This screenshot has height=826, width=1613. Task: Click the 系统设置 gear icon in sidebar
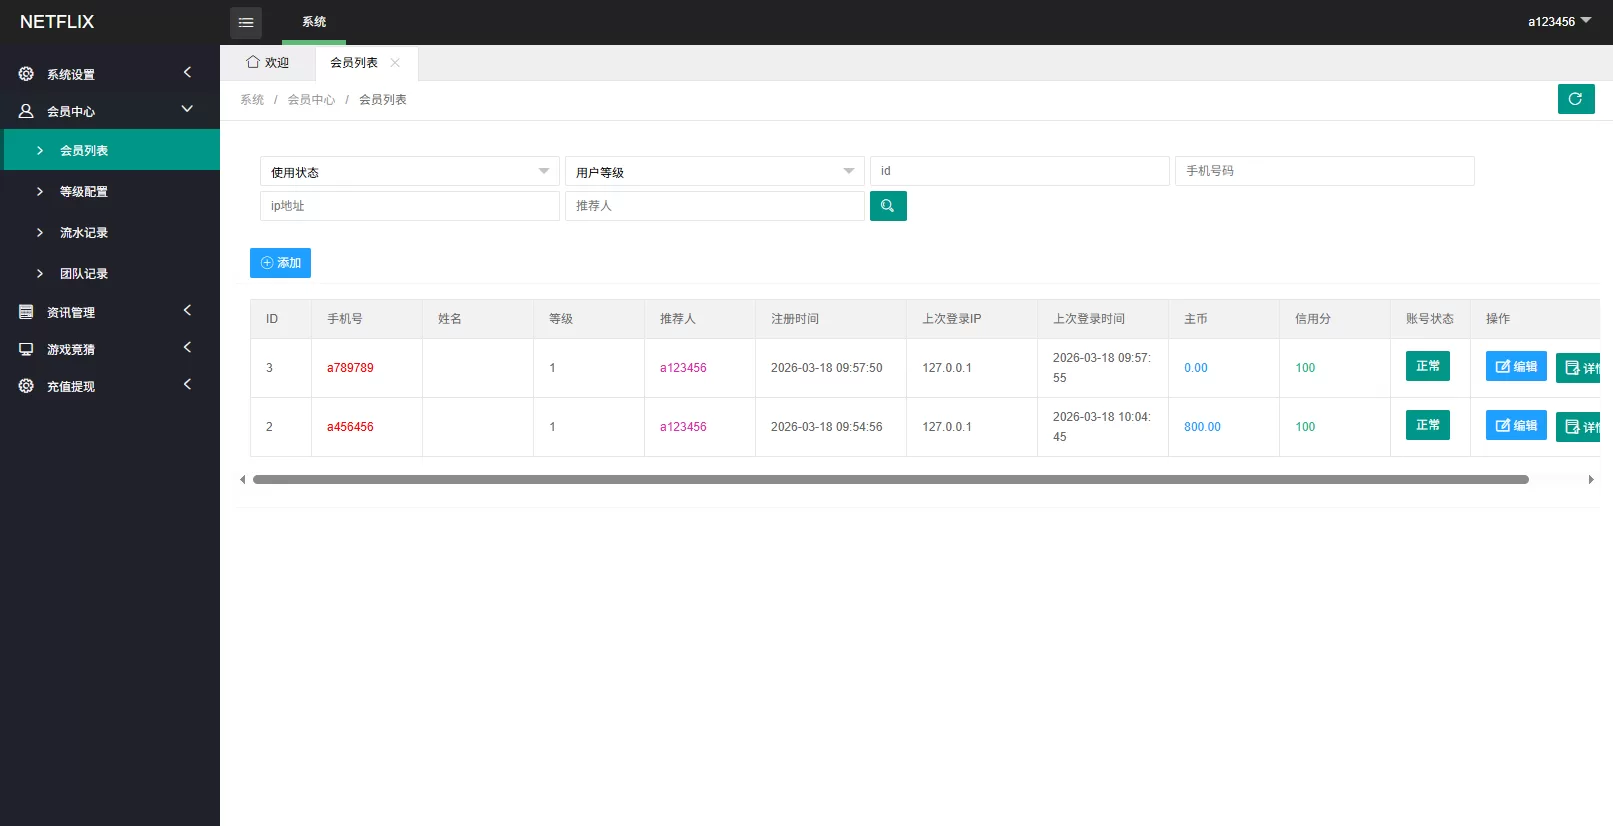pos(26,74)
